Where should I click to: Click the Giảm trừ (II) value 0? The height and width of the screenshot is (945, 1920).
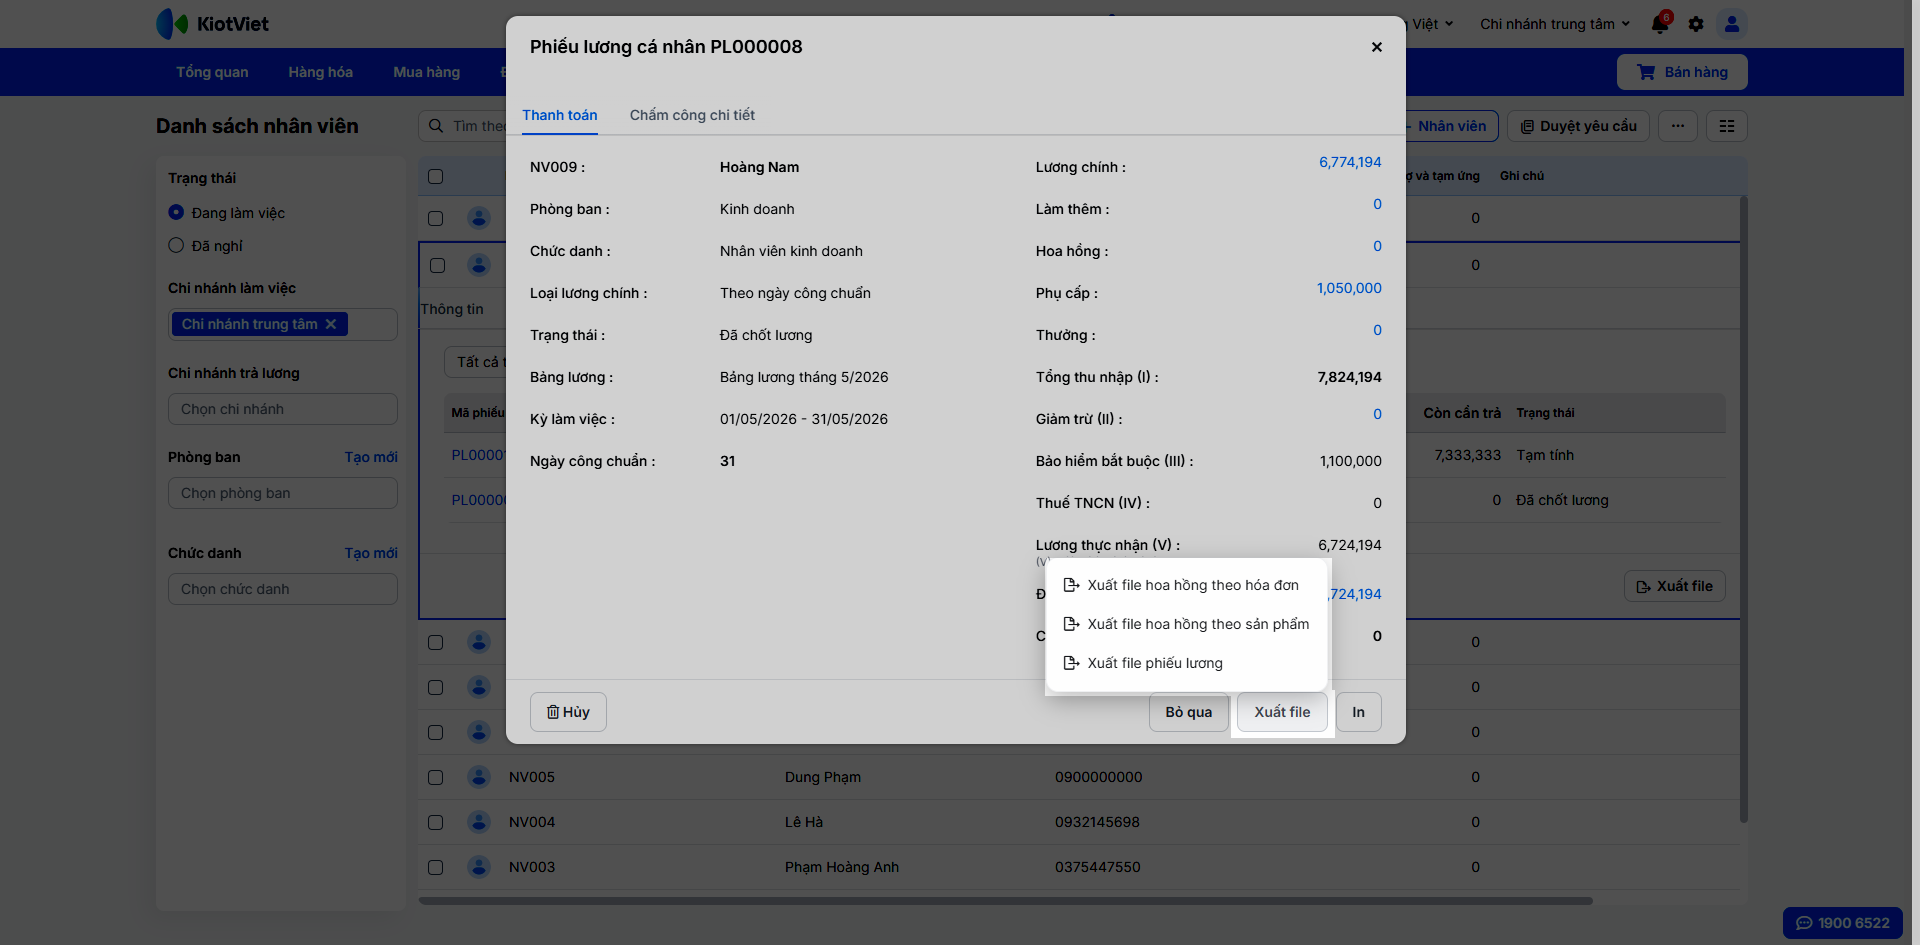[x=1377, y=414]
